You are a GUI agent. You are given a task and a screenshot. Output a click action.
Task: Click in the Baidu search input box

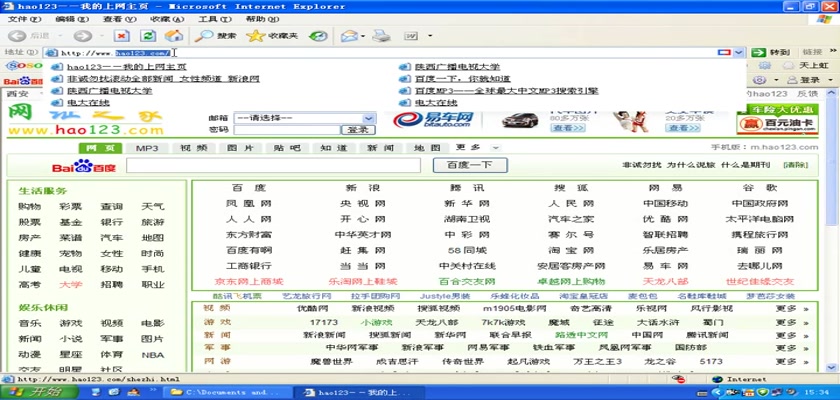point(273,165)
